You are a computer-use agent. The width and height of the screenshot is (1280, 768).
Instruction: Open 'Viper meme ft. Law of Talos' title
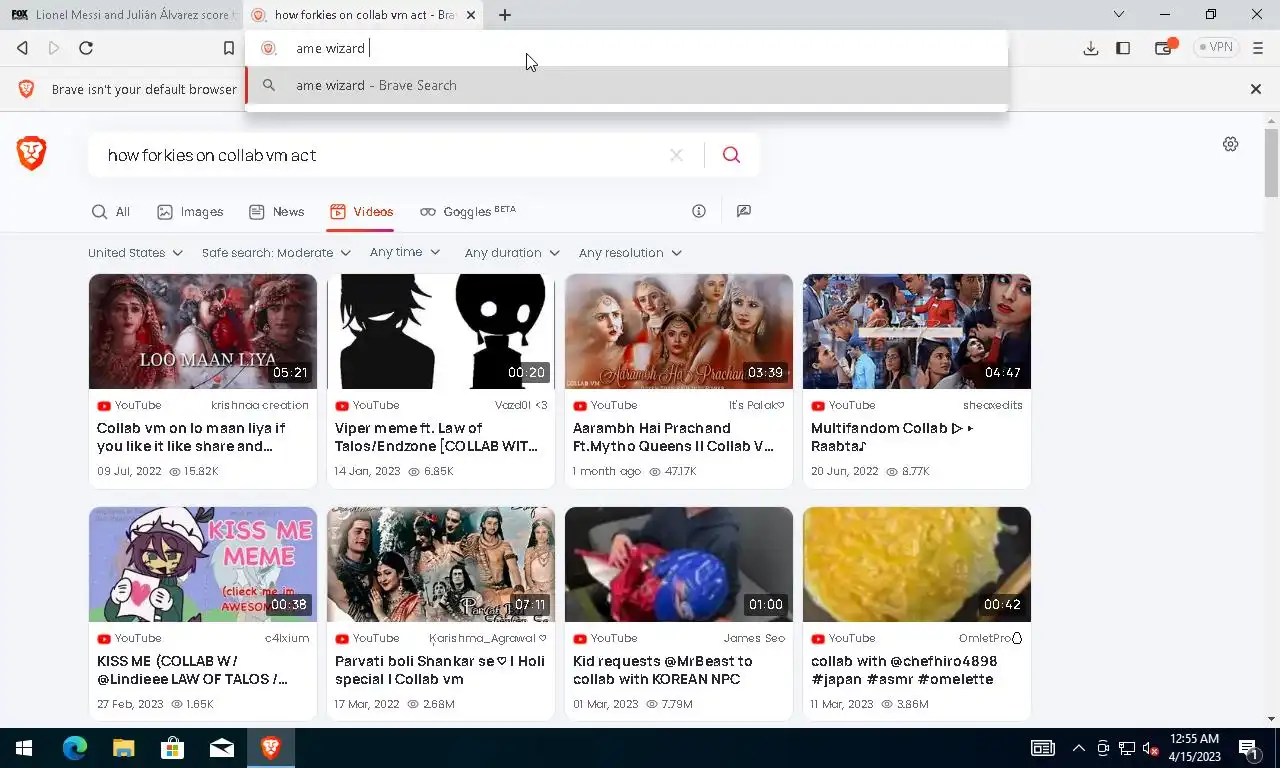point(436,437)
